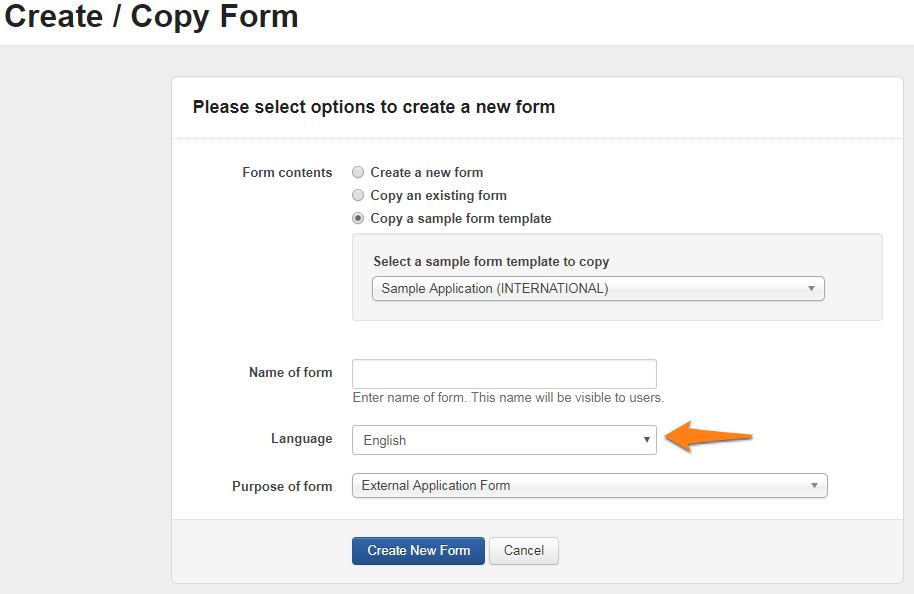Click the 'Select a sample form template to copy' label

tap(491, 262)
